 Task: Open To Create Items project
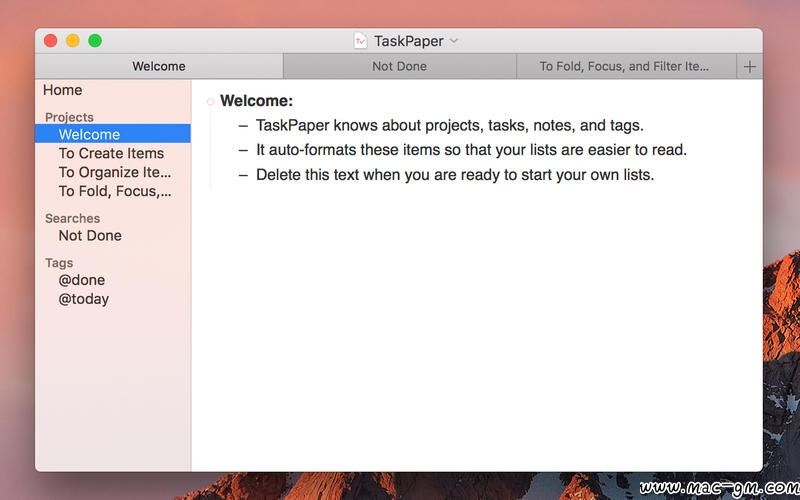click(113, 153)
